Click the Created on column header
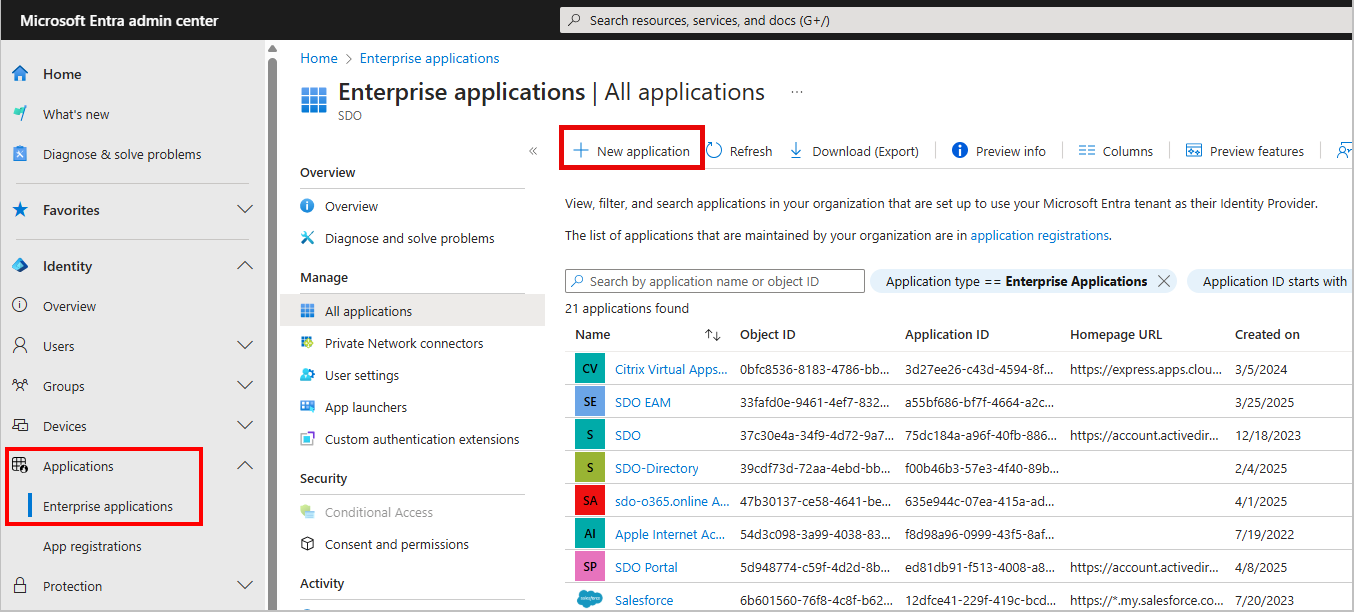Viewport: 1354px width, 612px height. [x=1267, y=335]
